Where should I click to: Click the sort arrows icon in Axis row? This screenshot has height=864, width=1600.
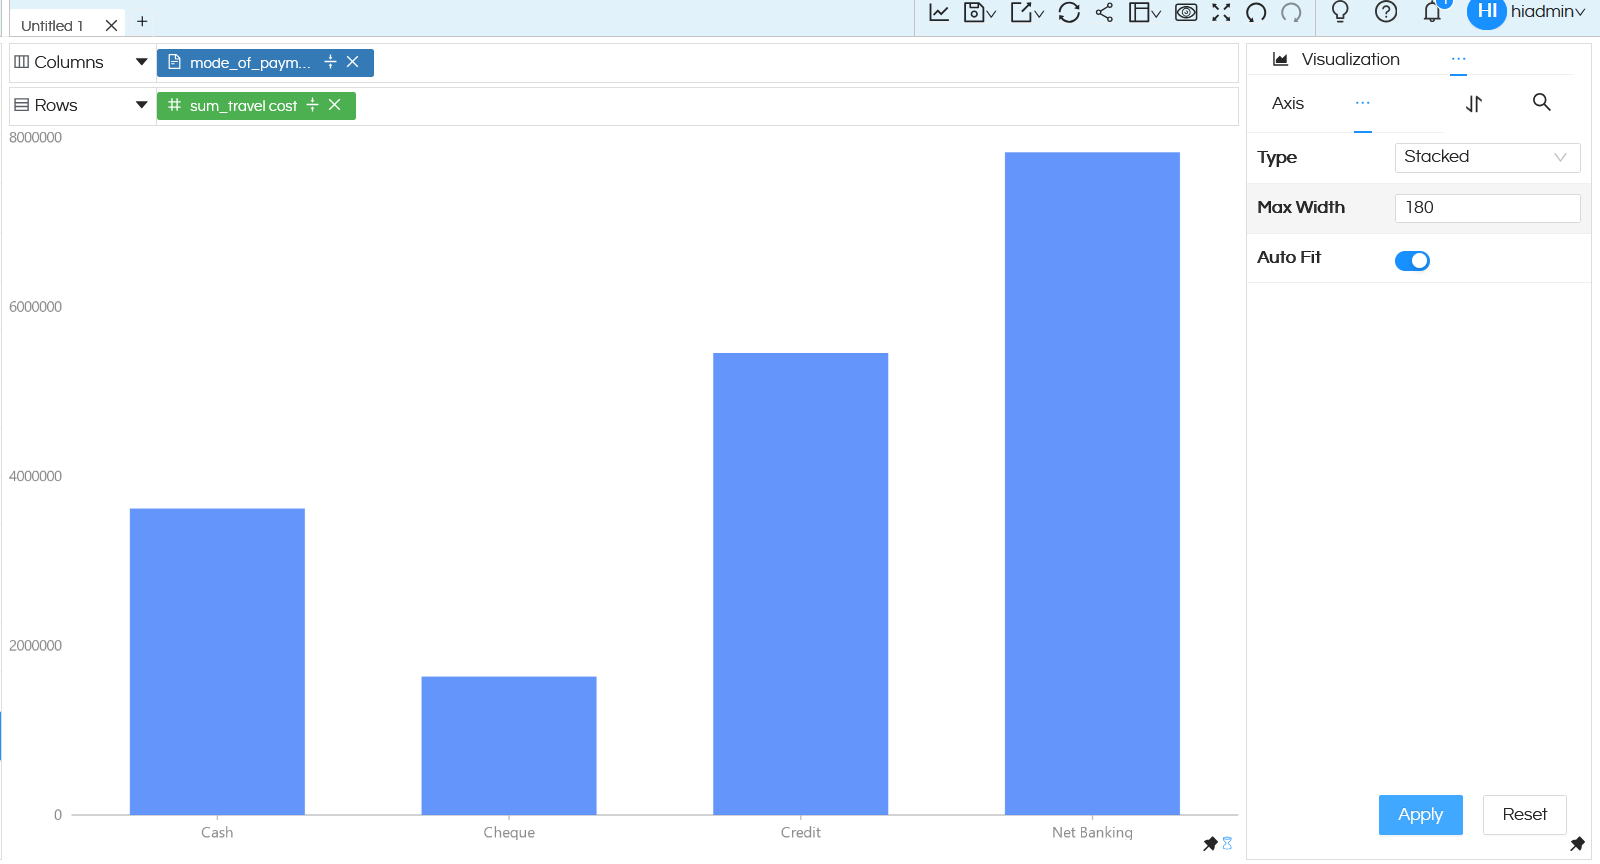click(x=1474, y=103)
